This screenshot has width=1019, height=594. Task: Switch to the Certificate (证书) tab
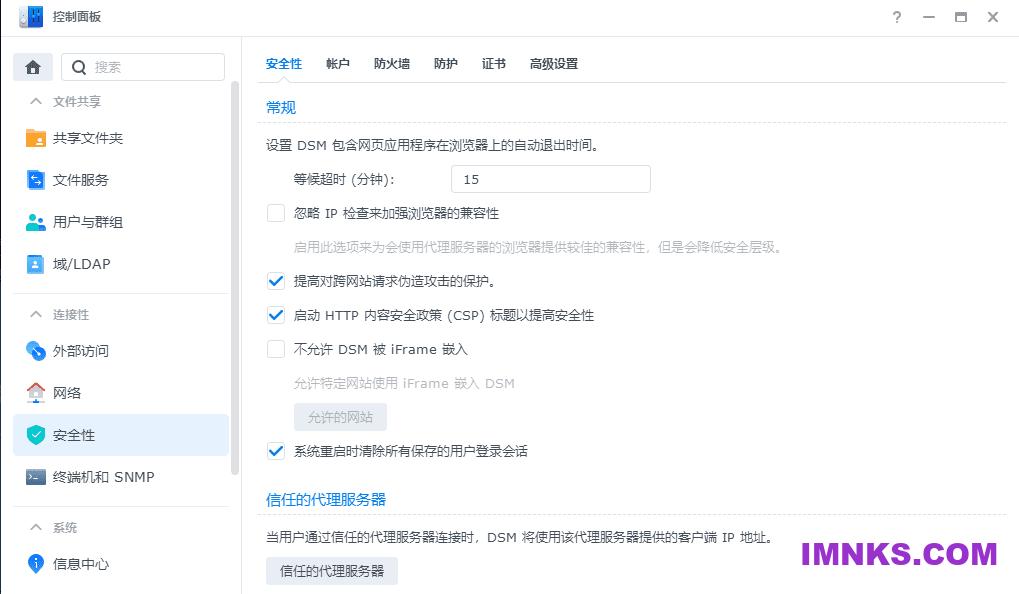tap(493, 64)
